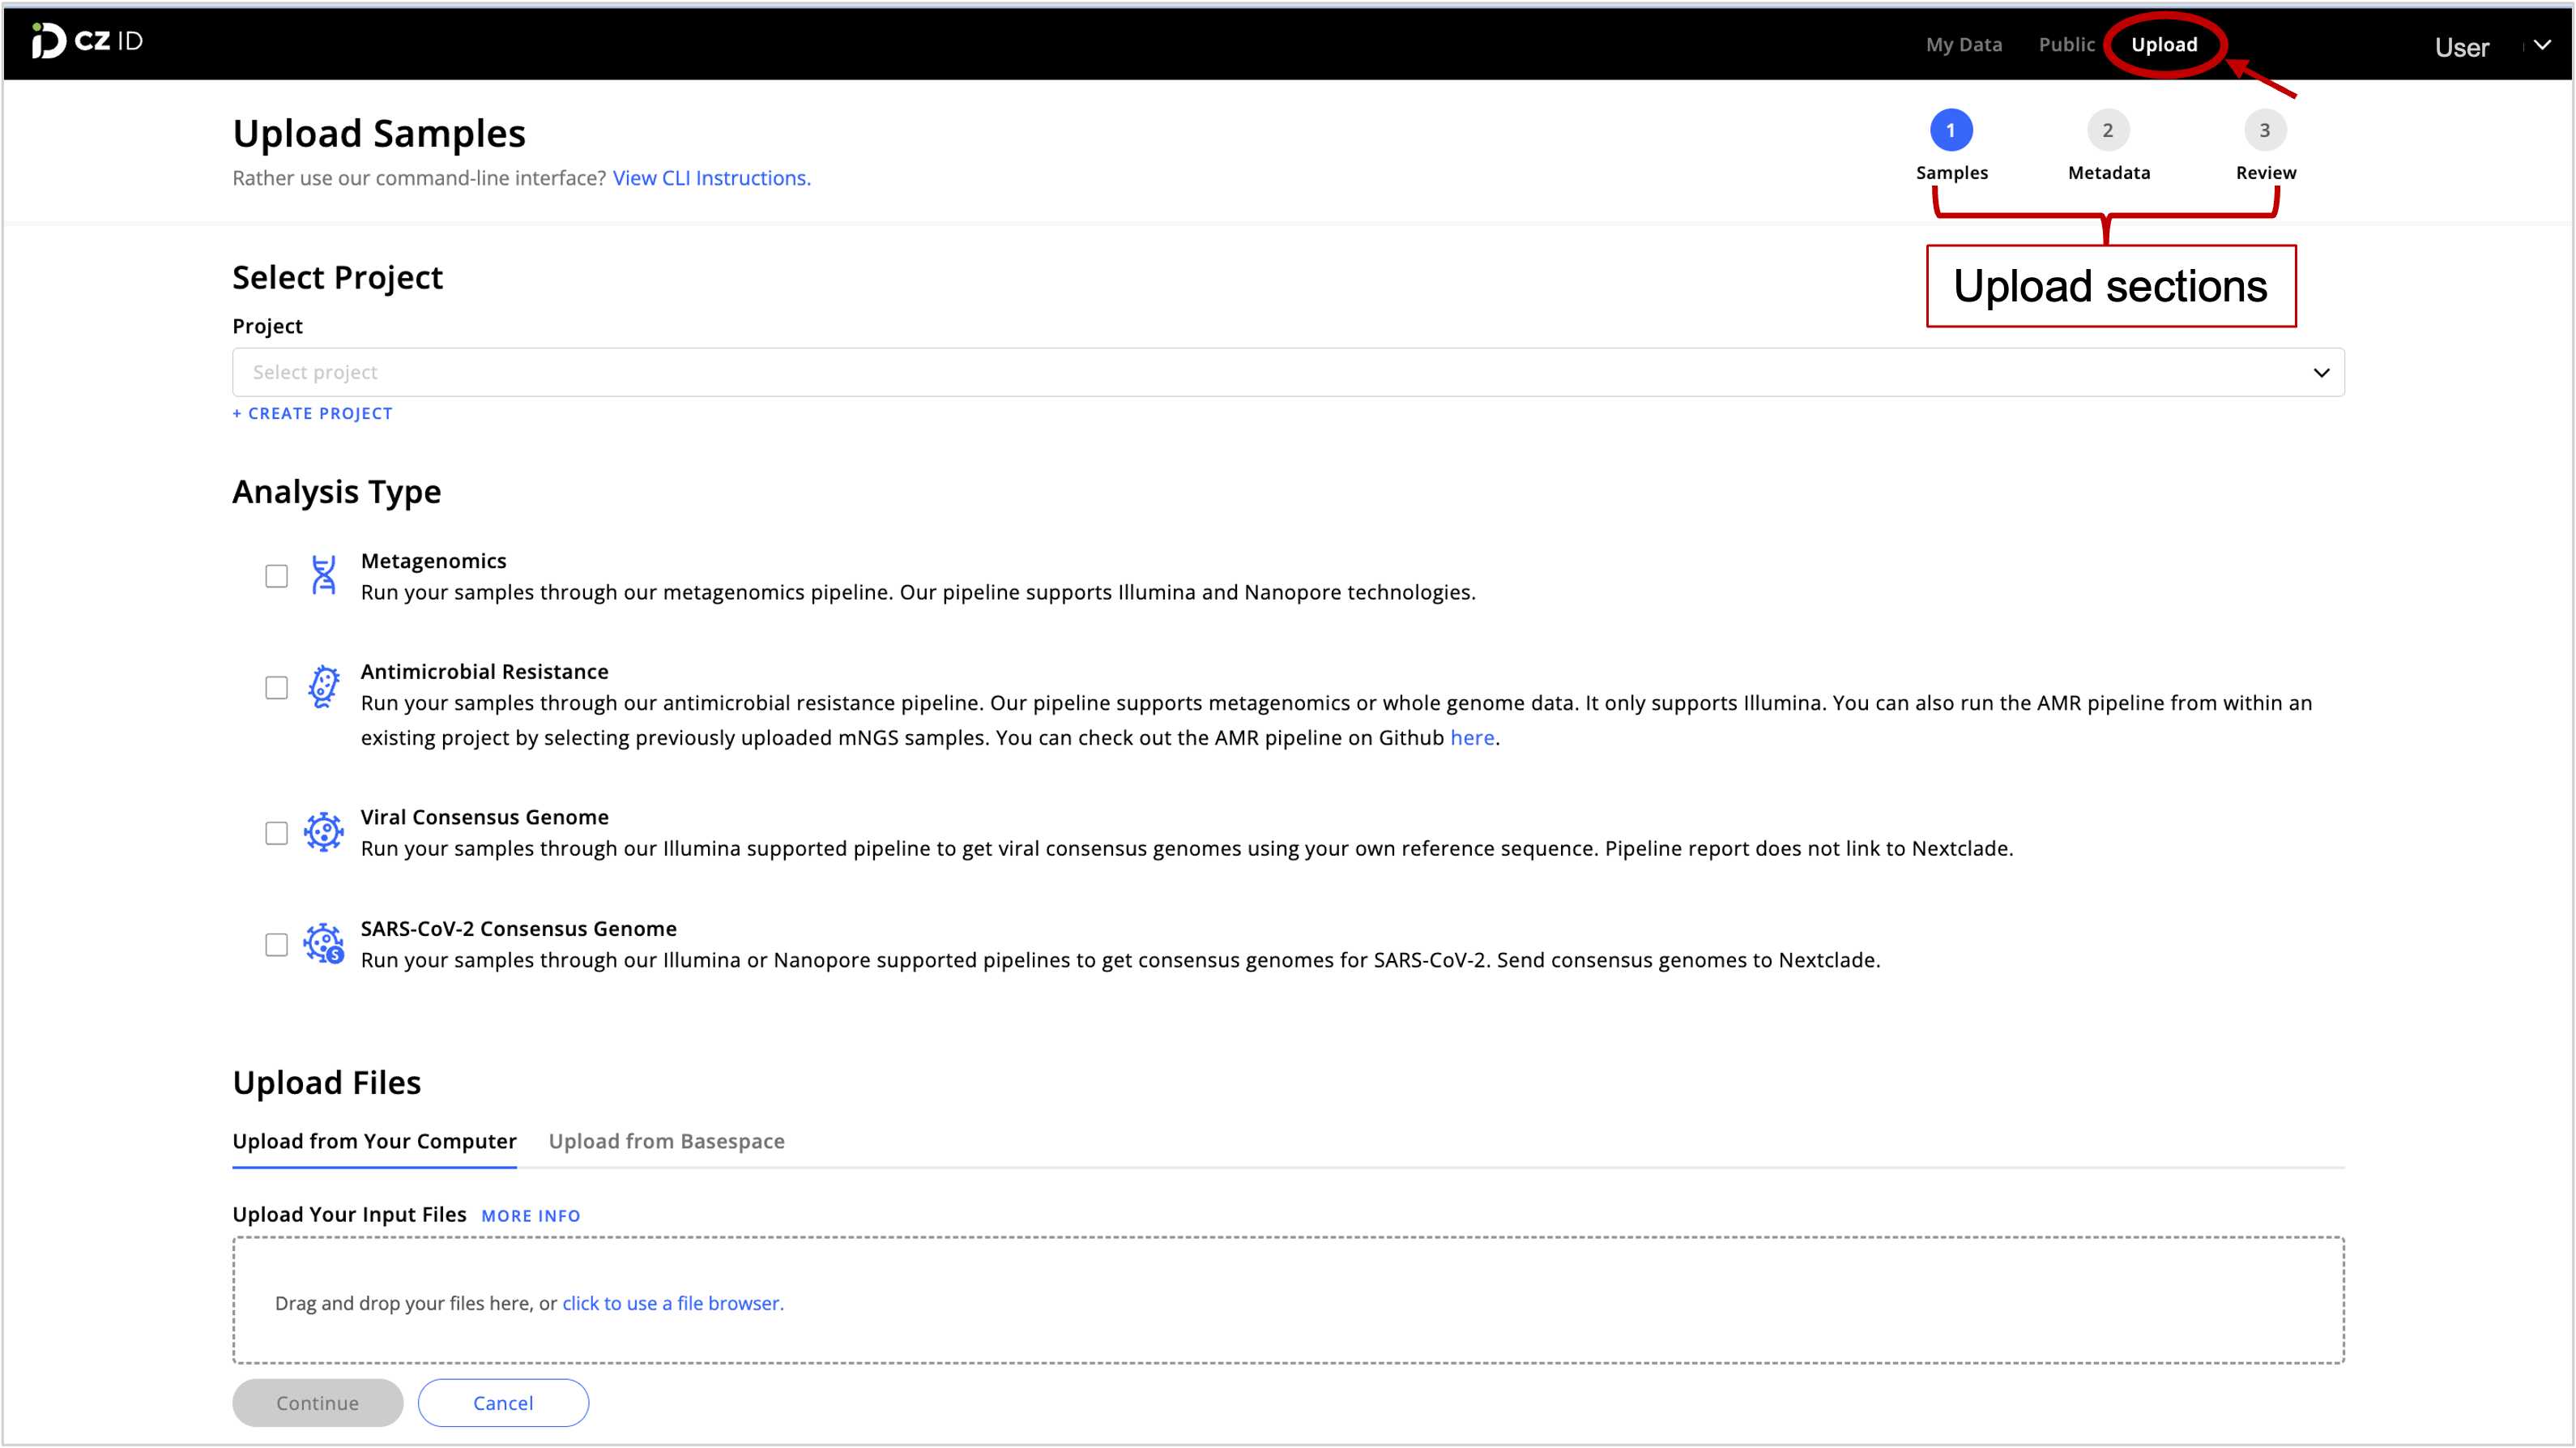Click the Continue button
This screenshot has width=2576, height=1448.
318,1403
